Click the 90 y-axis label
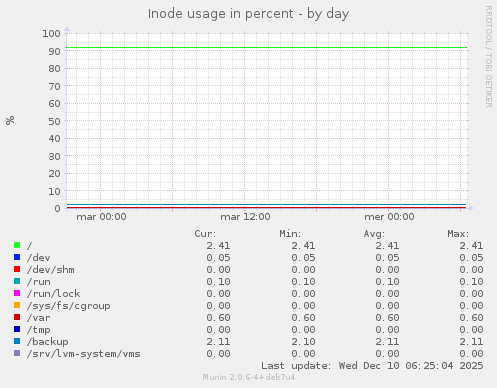This screenshot has width=497, height=388. click(55, 52)
